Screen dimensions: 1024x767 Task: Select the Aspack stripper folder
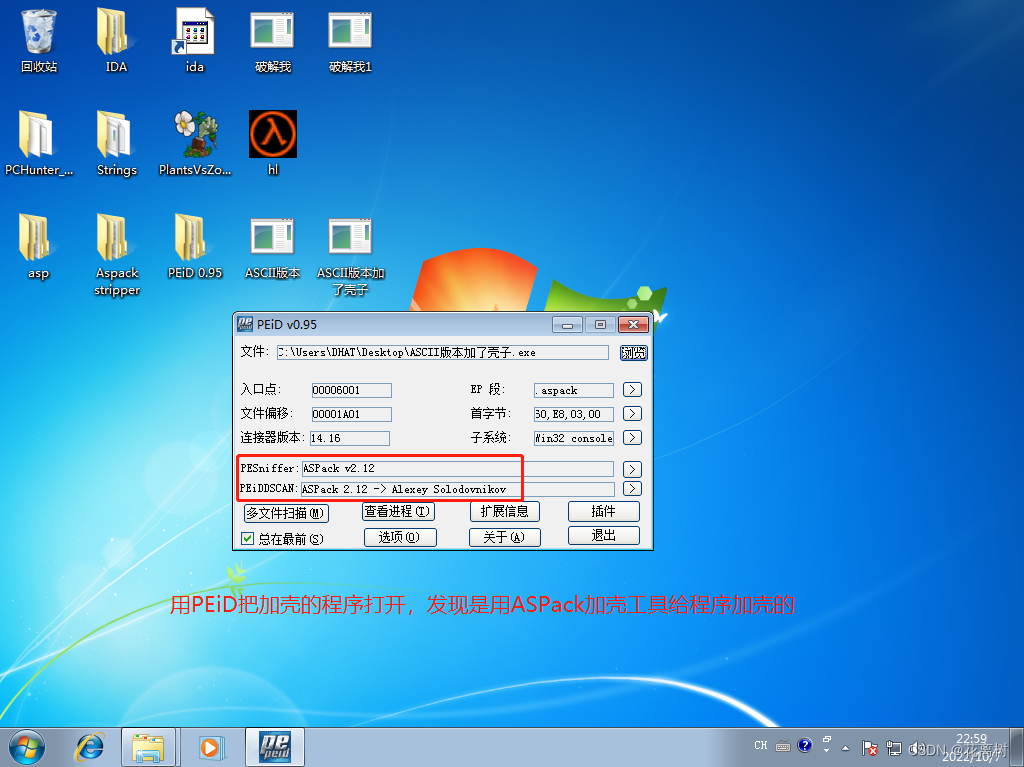click(x=116, y=255)
